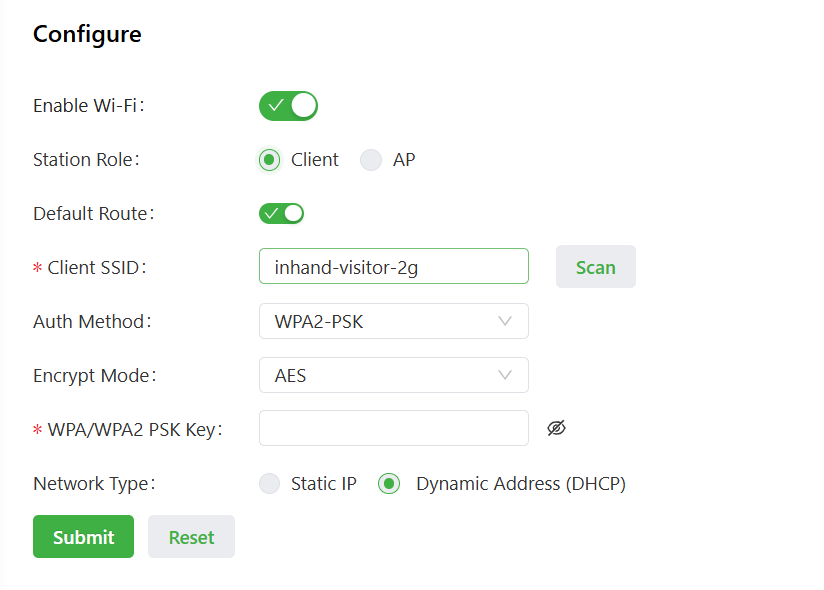
Task: Submit the Wi-Fi configuration
Action: (83, 537)
